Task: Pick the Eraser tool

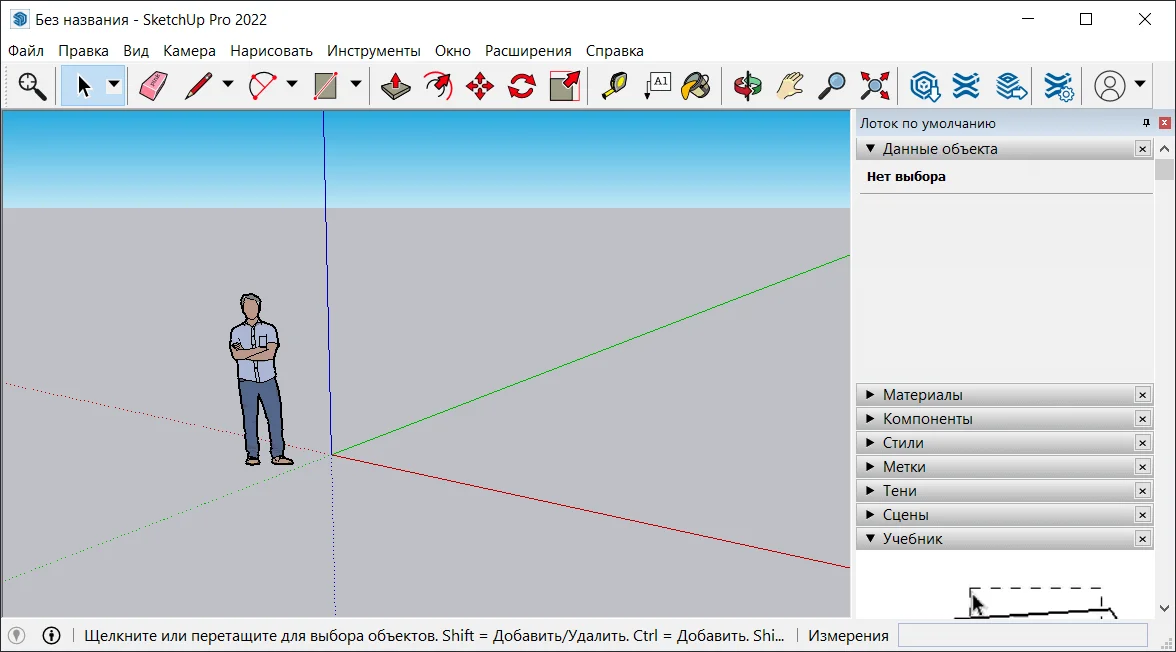Action: (154, 86)
